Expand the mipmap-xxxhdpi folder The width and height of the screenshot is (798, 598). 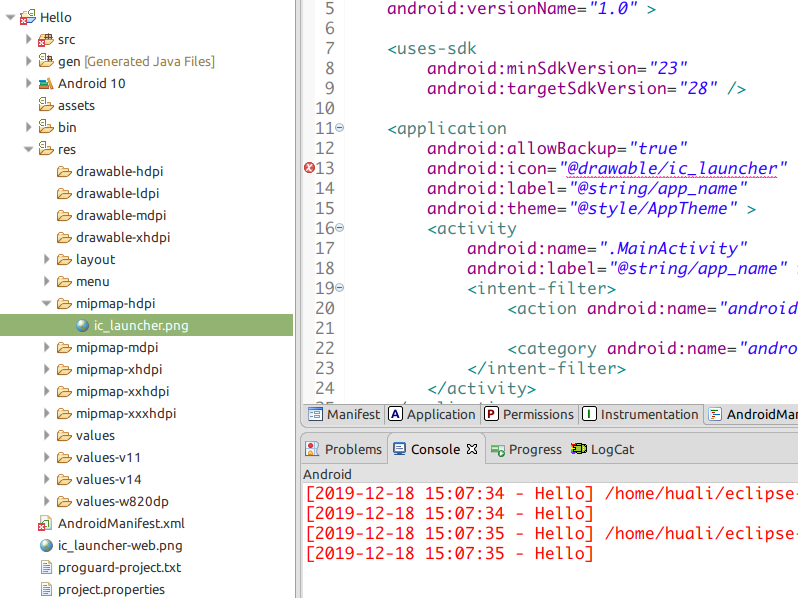coord(47,413)
